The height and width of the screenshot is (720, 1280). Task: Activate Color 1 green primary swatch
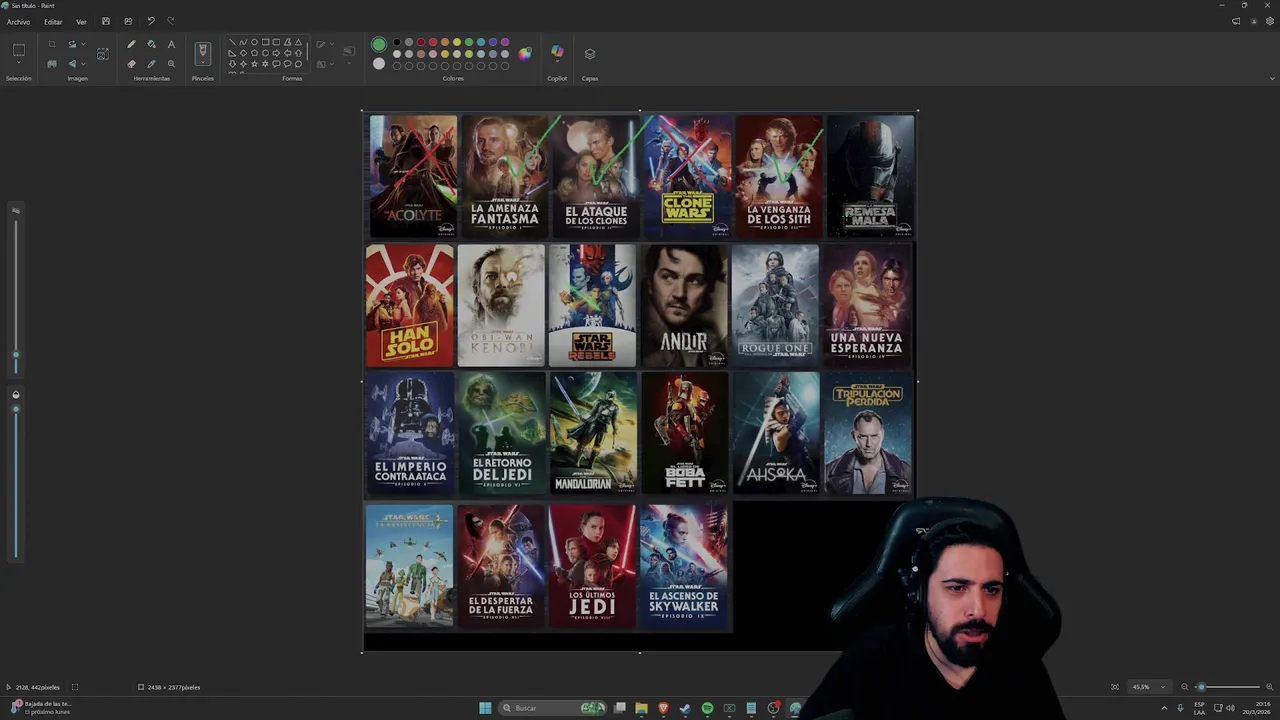tap(379, 44)
